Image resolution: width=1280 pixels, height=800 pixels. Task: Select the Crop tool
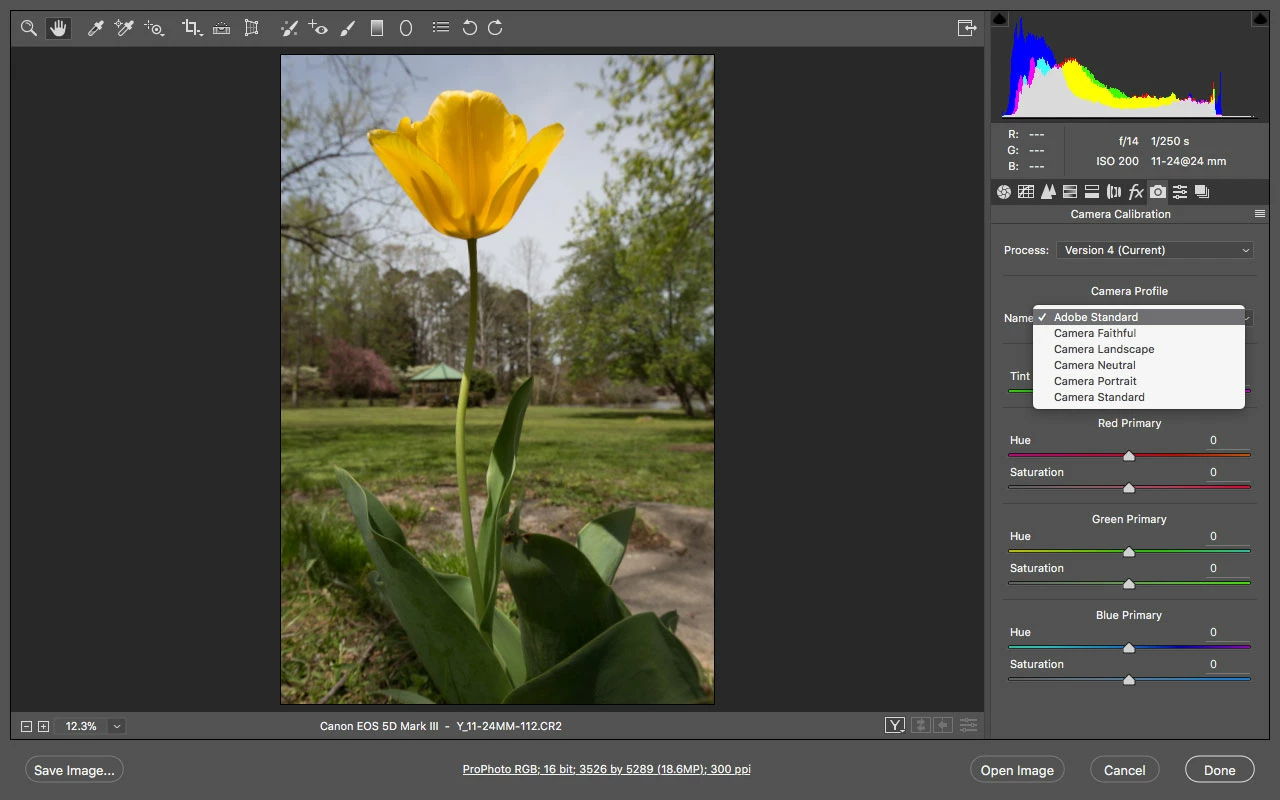[x=192, y=28]
